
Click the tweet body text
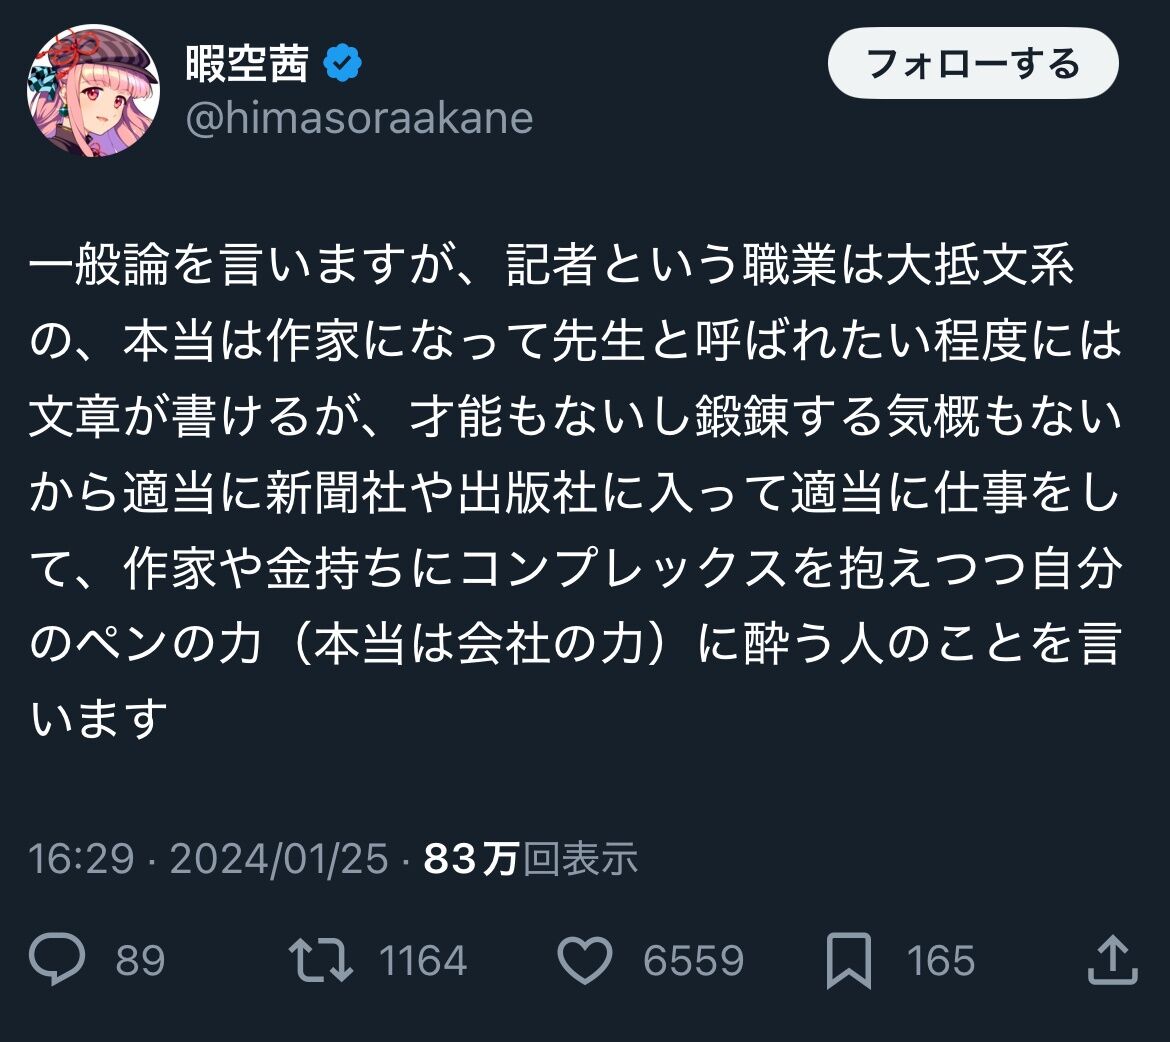point(575,491)
